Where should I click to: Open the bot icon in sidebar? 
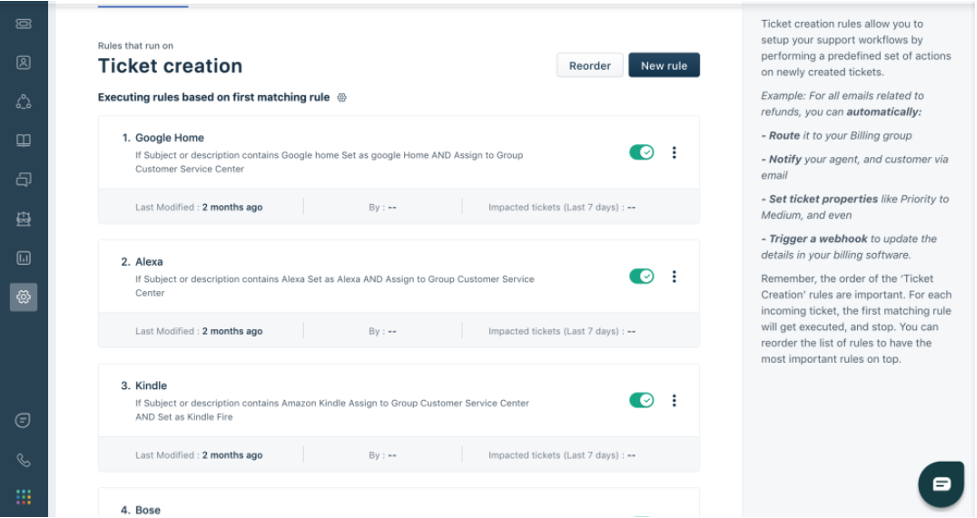[23, 219]
